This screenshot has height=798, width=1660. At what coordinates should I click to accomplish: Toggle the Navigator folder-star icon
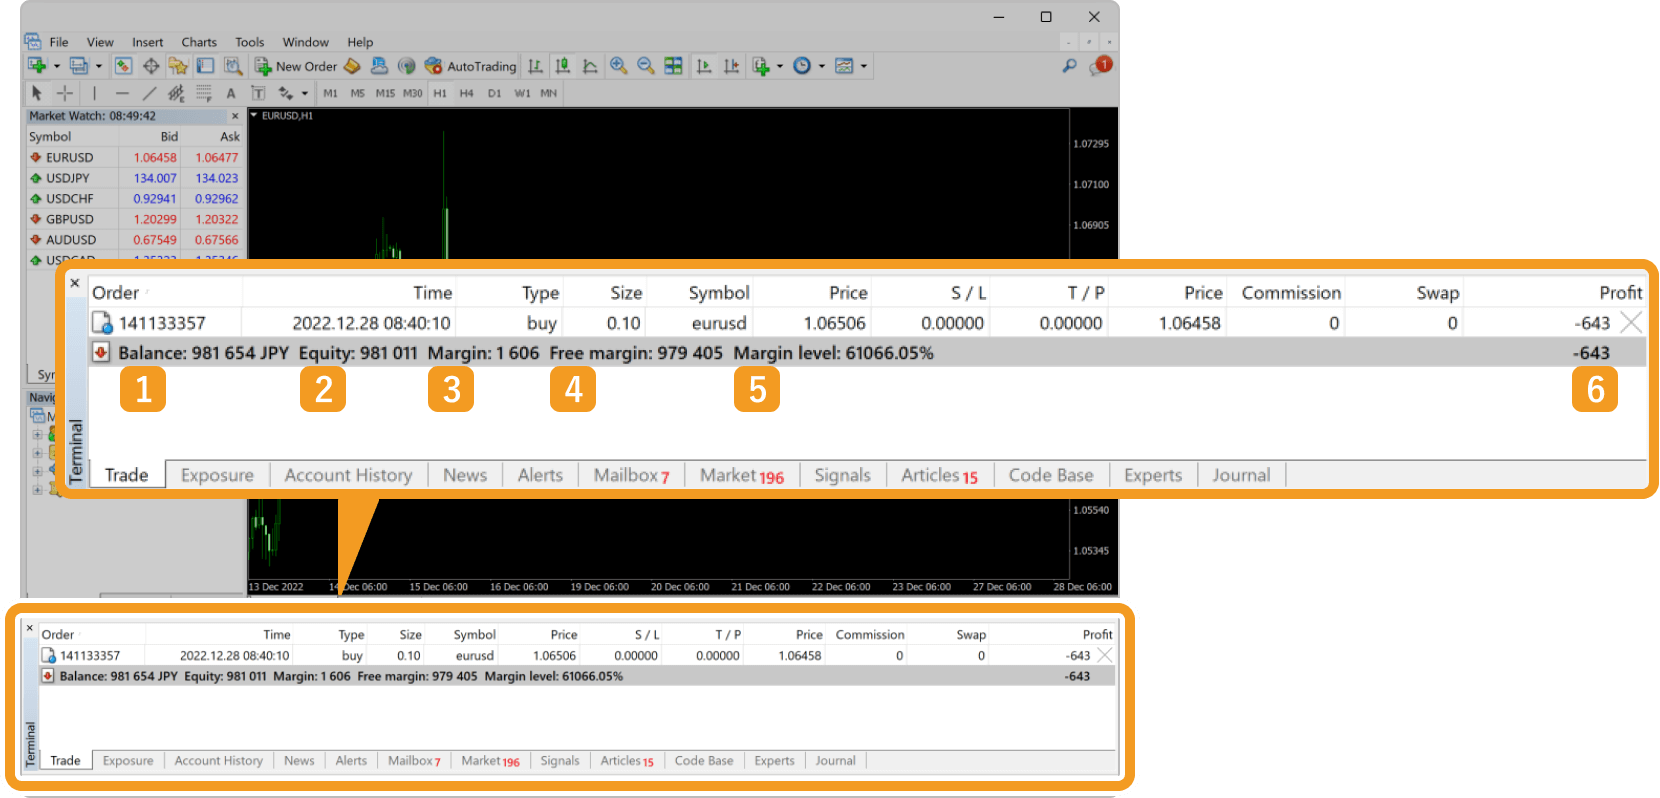178,66
